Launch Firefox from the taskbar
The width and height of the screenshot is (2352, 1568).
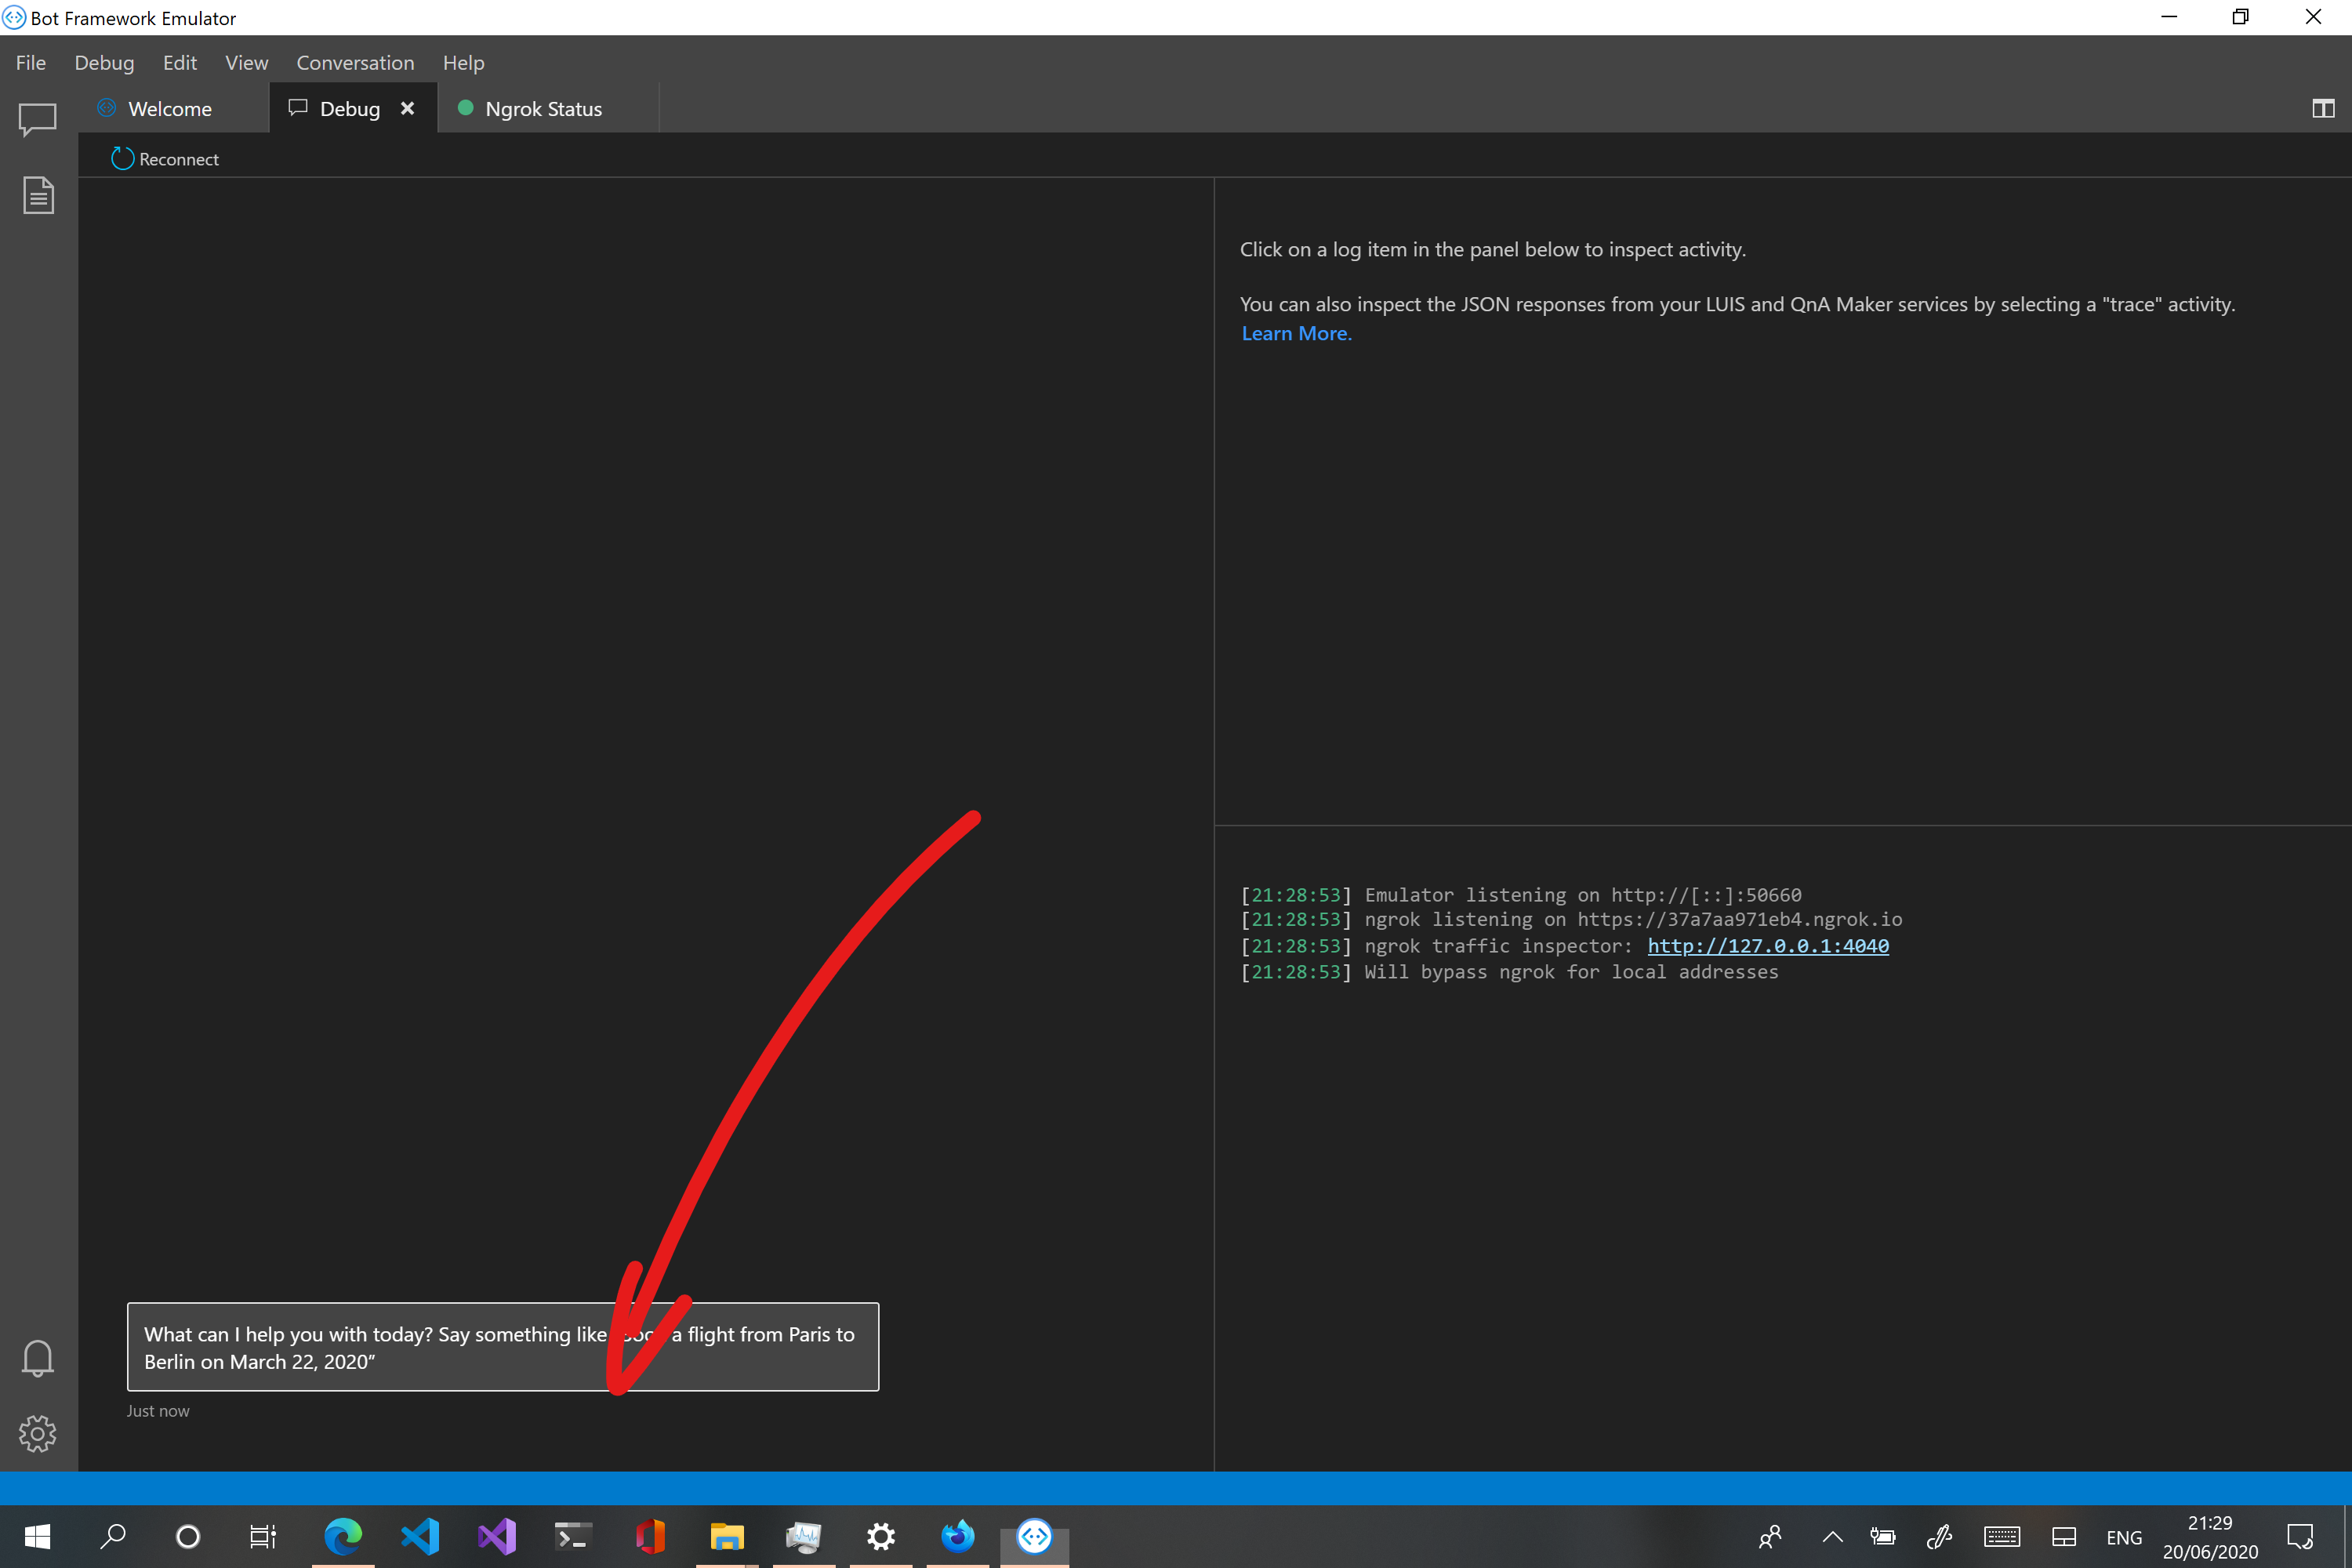tap(957, 1537)
